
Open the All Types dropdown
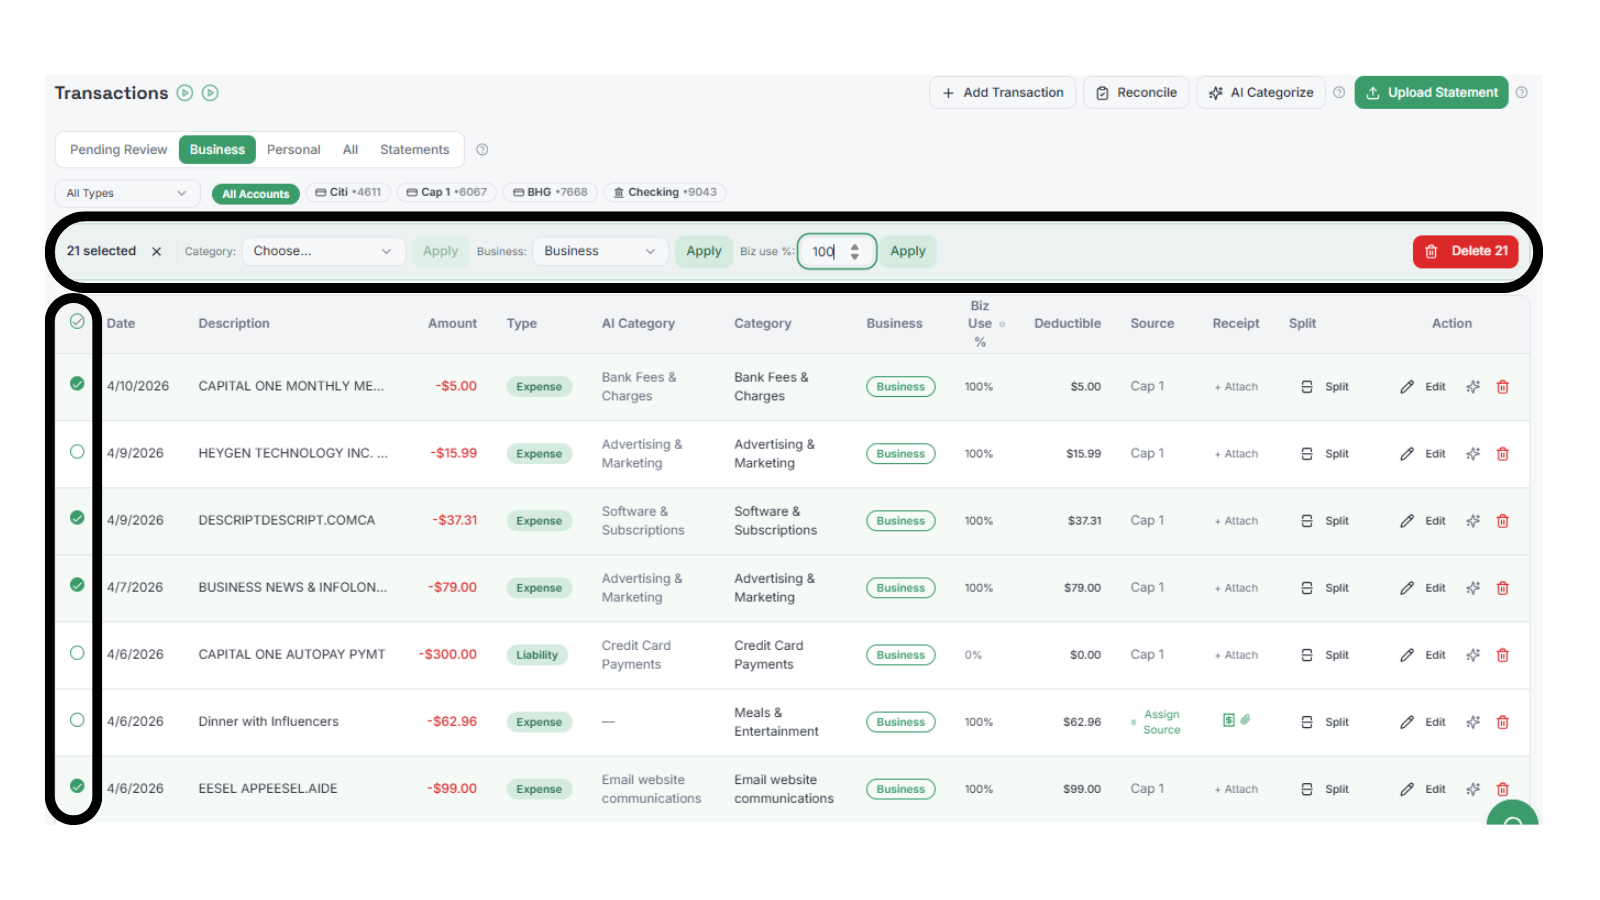tap(127, 193)
